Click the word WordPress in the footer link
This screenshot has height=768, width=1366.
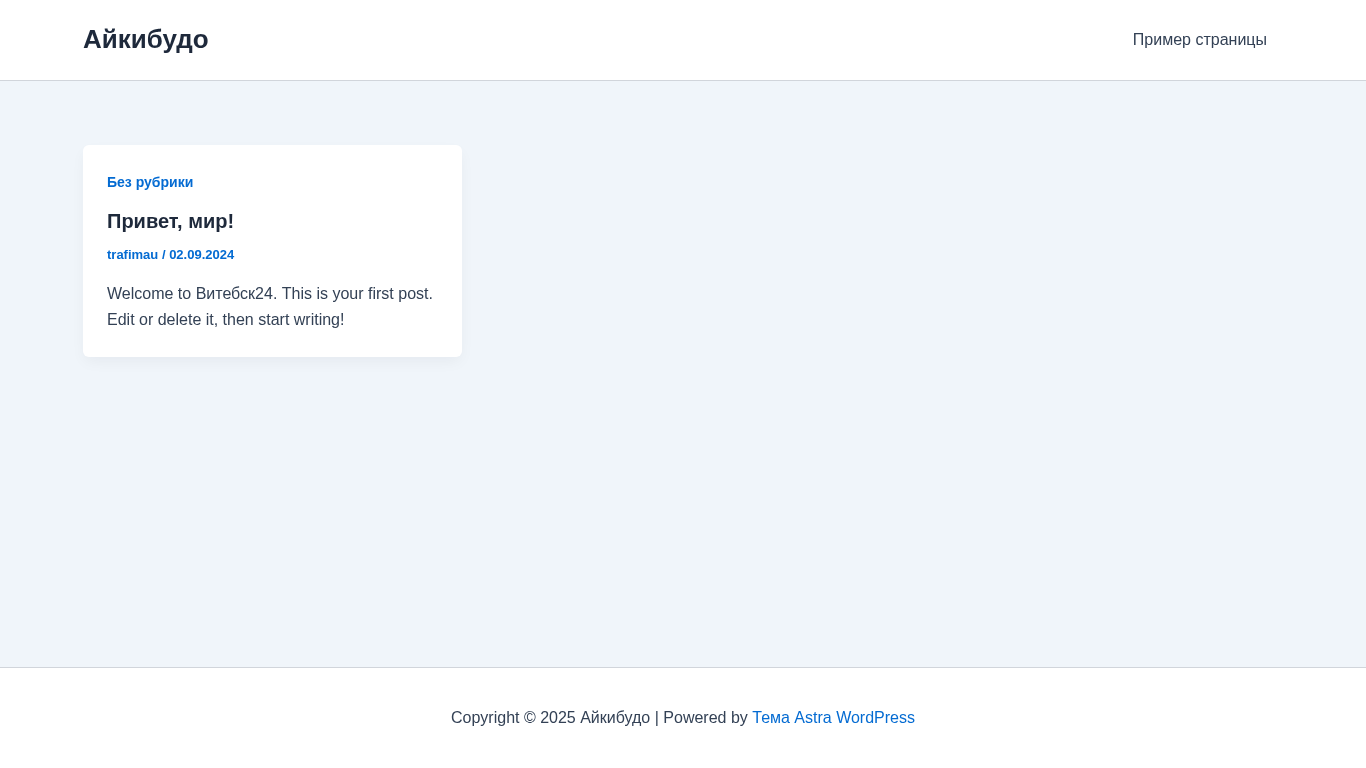pos(875,718)
